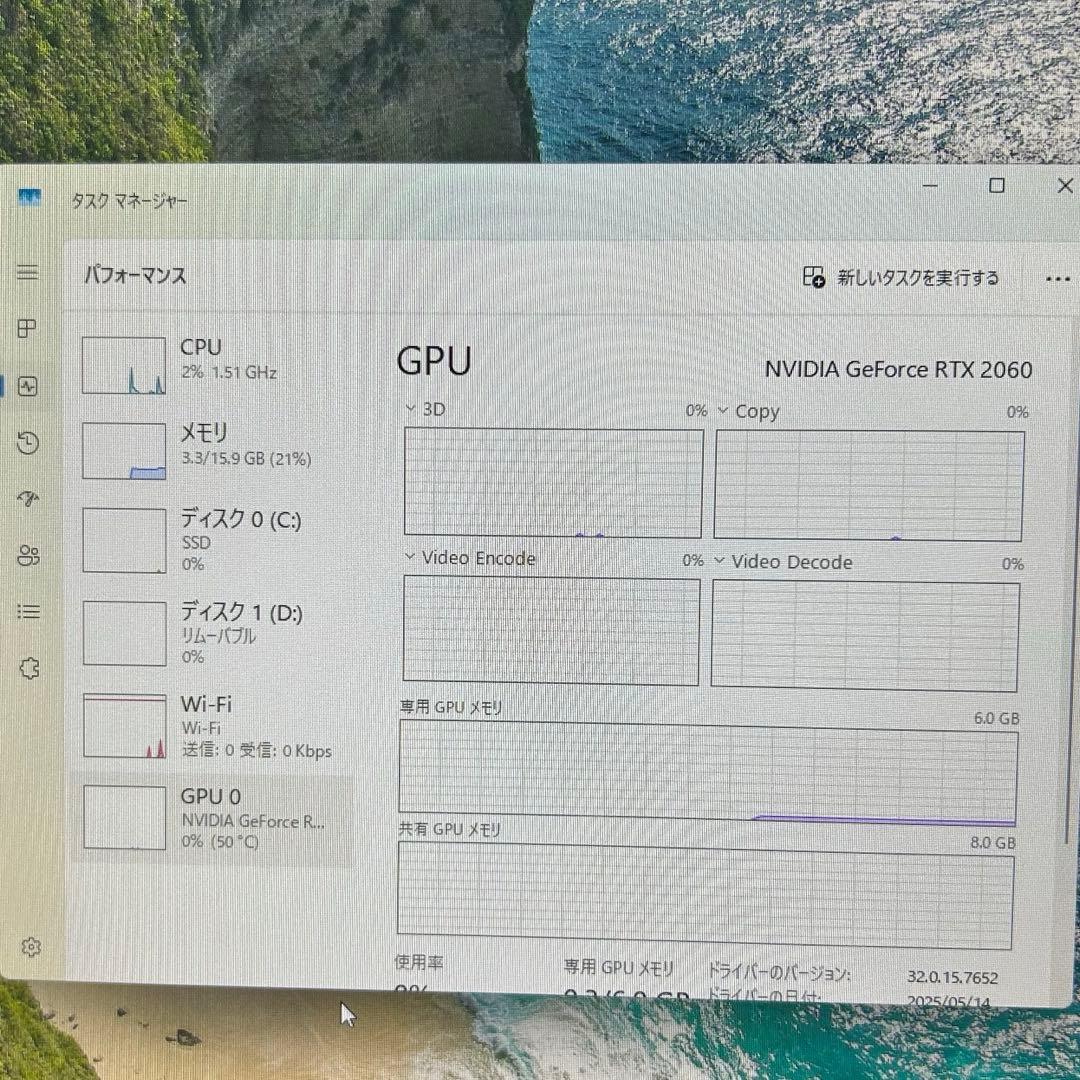Click the GPU 0 mini graph thumbnail
This screenshot has height=1080, width=1080.
(123, 817)
